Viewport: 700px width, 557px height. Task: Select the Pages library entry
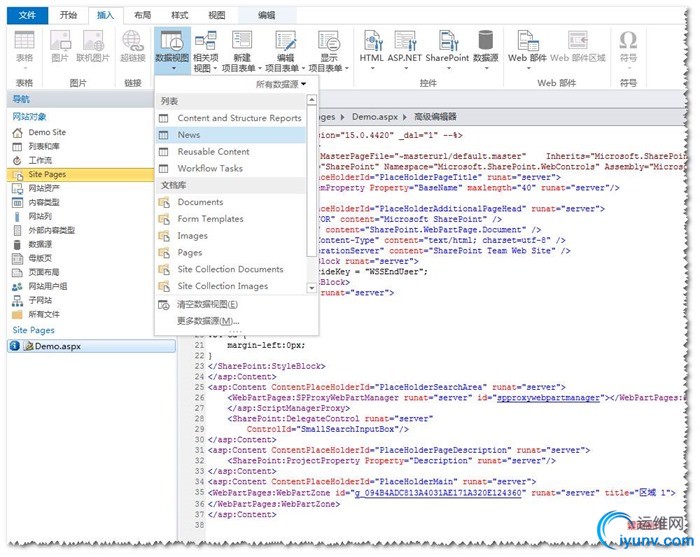tap(231, 253)
